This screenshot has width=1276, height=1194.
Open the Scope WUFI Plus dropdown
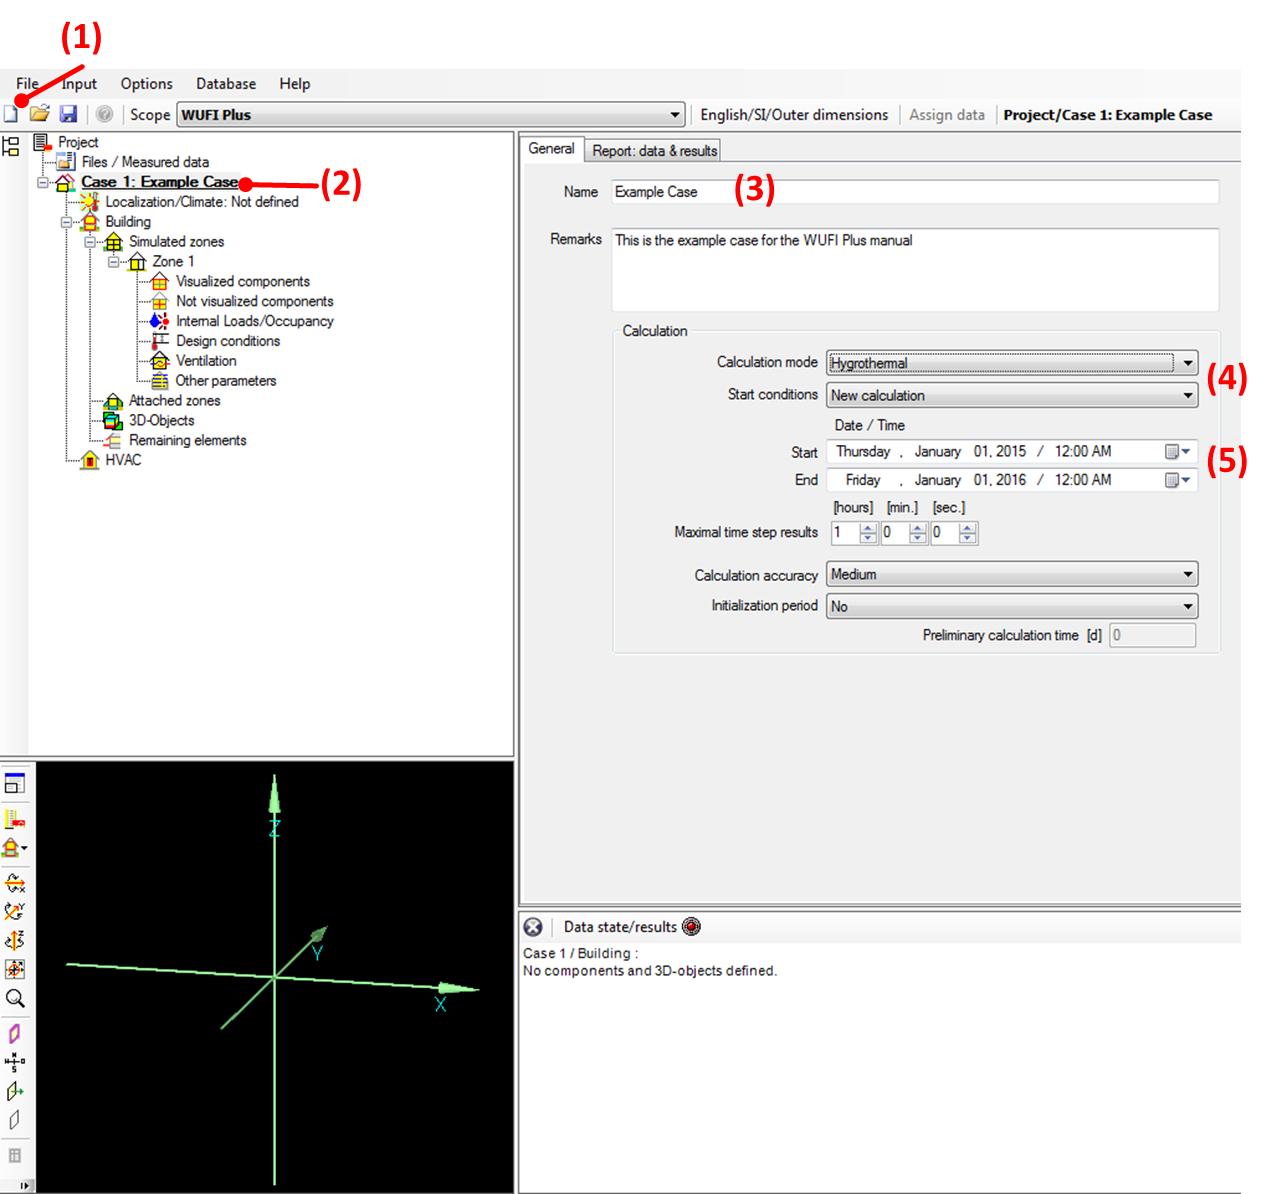675,115
